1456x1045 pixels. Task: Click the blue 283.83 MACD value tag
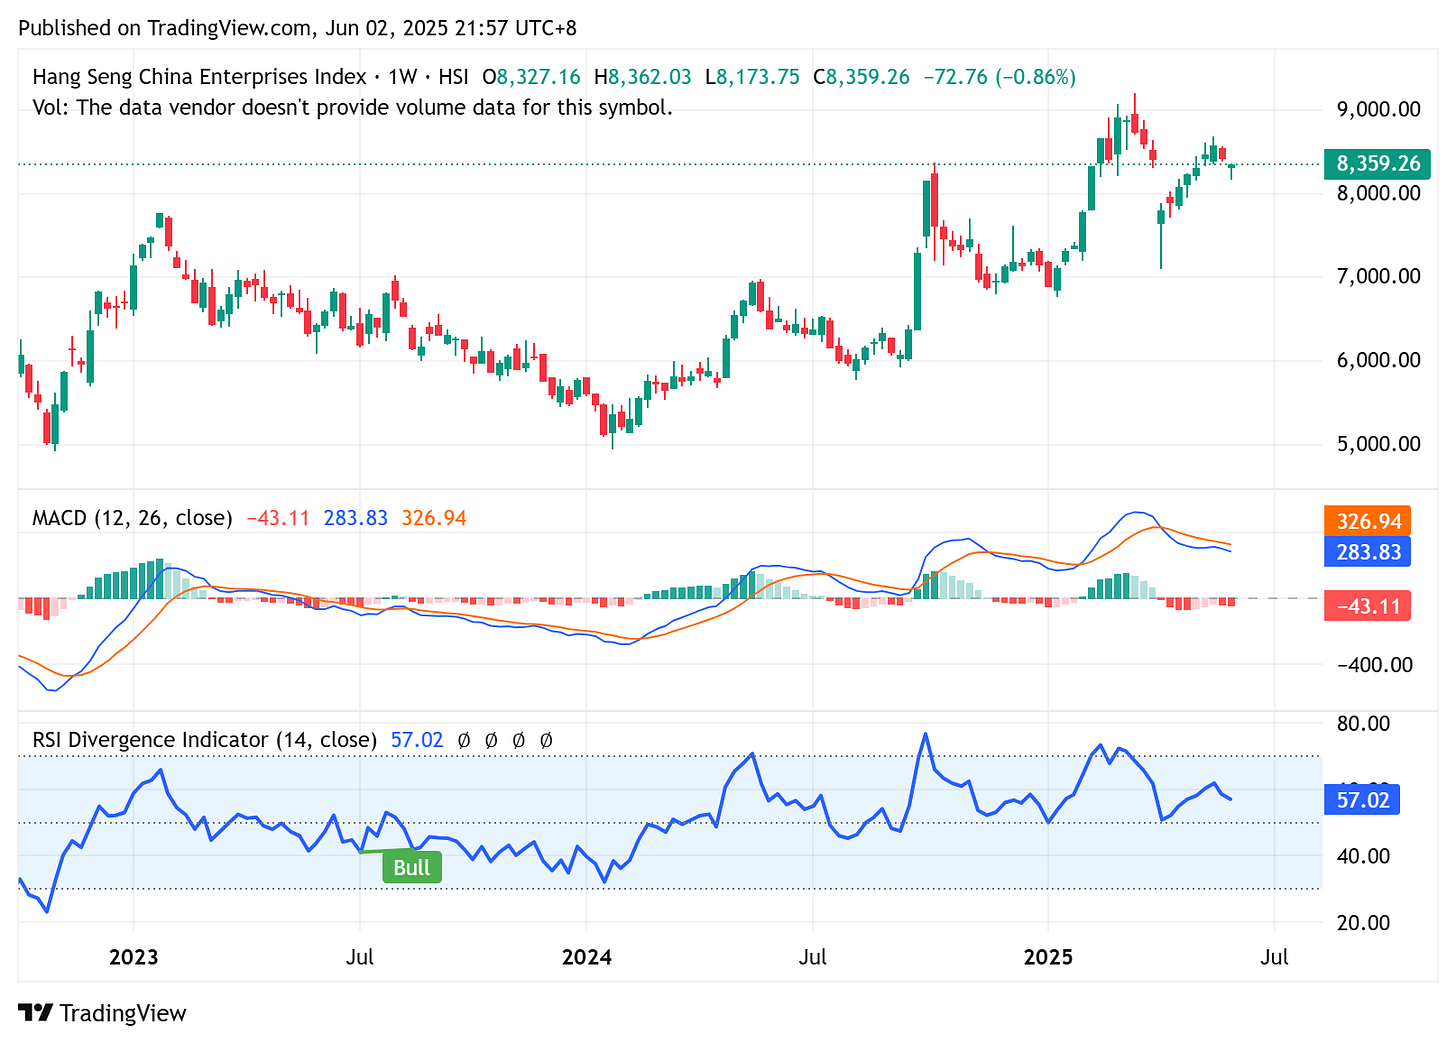click(1367, 551)
